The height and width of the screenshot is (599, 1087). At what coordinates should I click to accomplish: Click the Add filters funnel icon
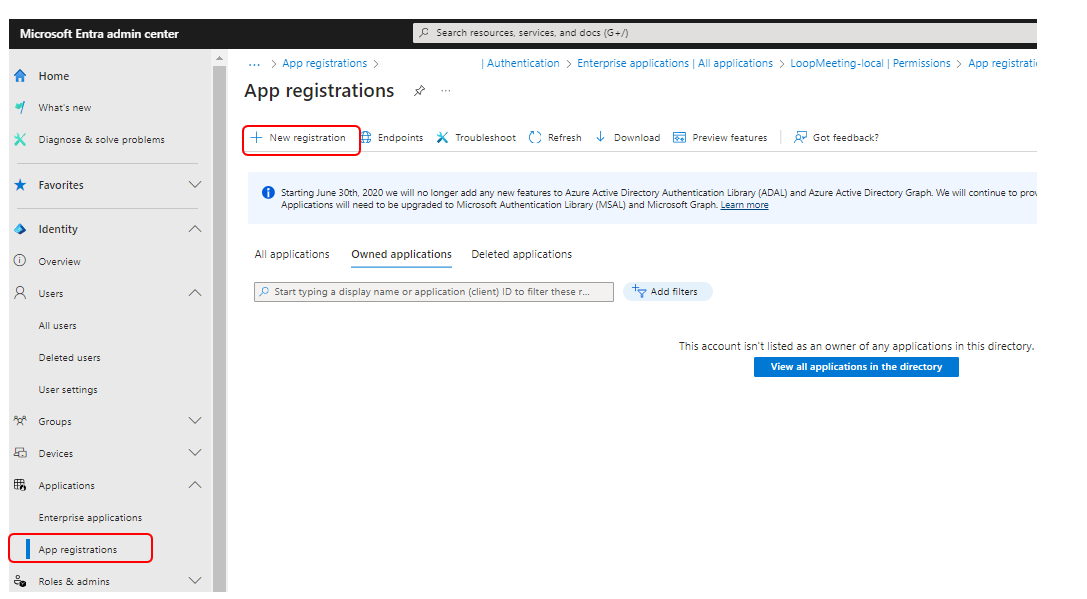(x=638, y=291)
